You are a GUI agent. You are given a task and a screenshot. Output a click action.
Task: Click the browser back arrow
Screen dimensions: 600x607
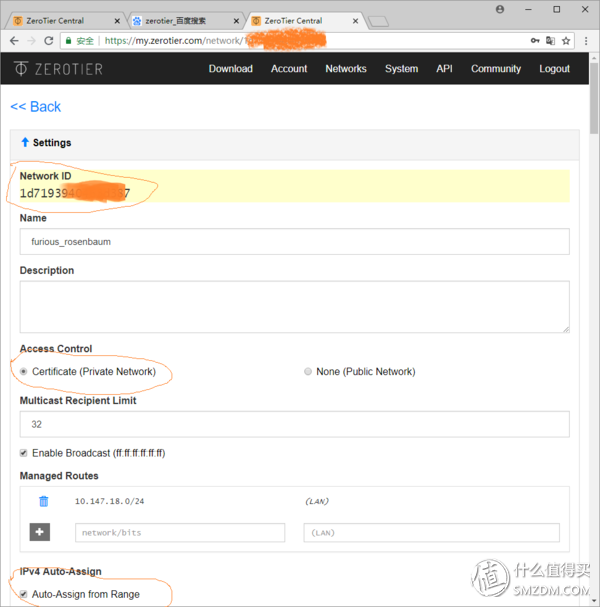[x=14, y=41]
